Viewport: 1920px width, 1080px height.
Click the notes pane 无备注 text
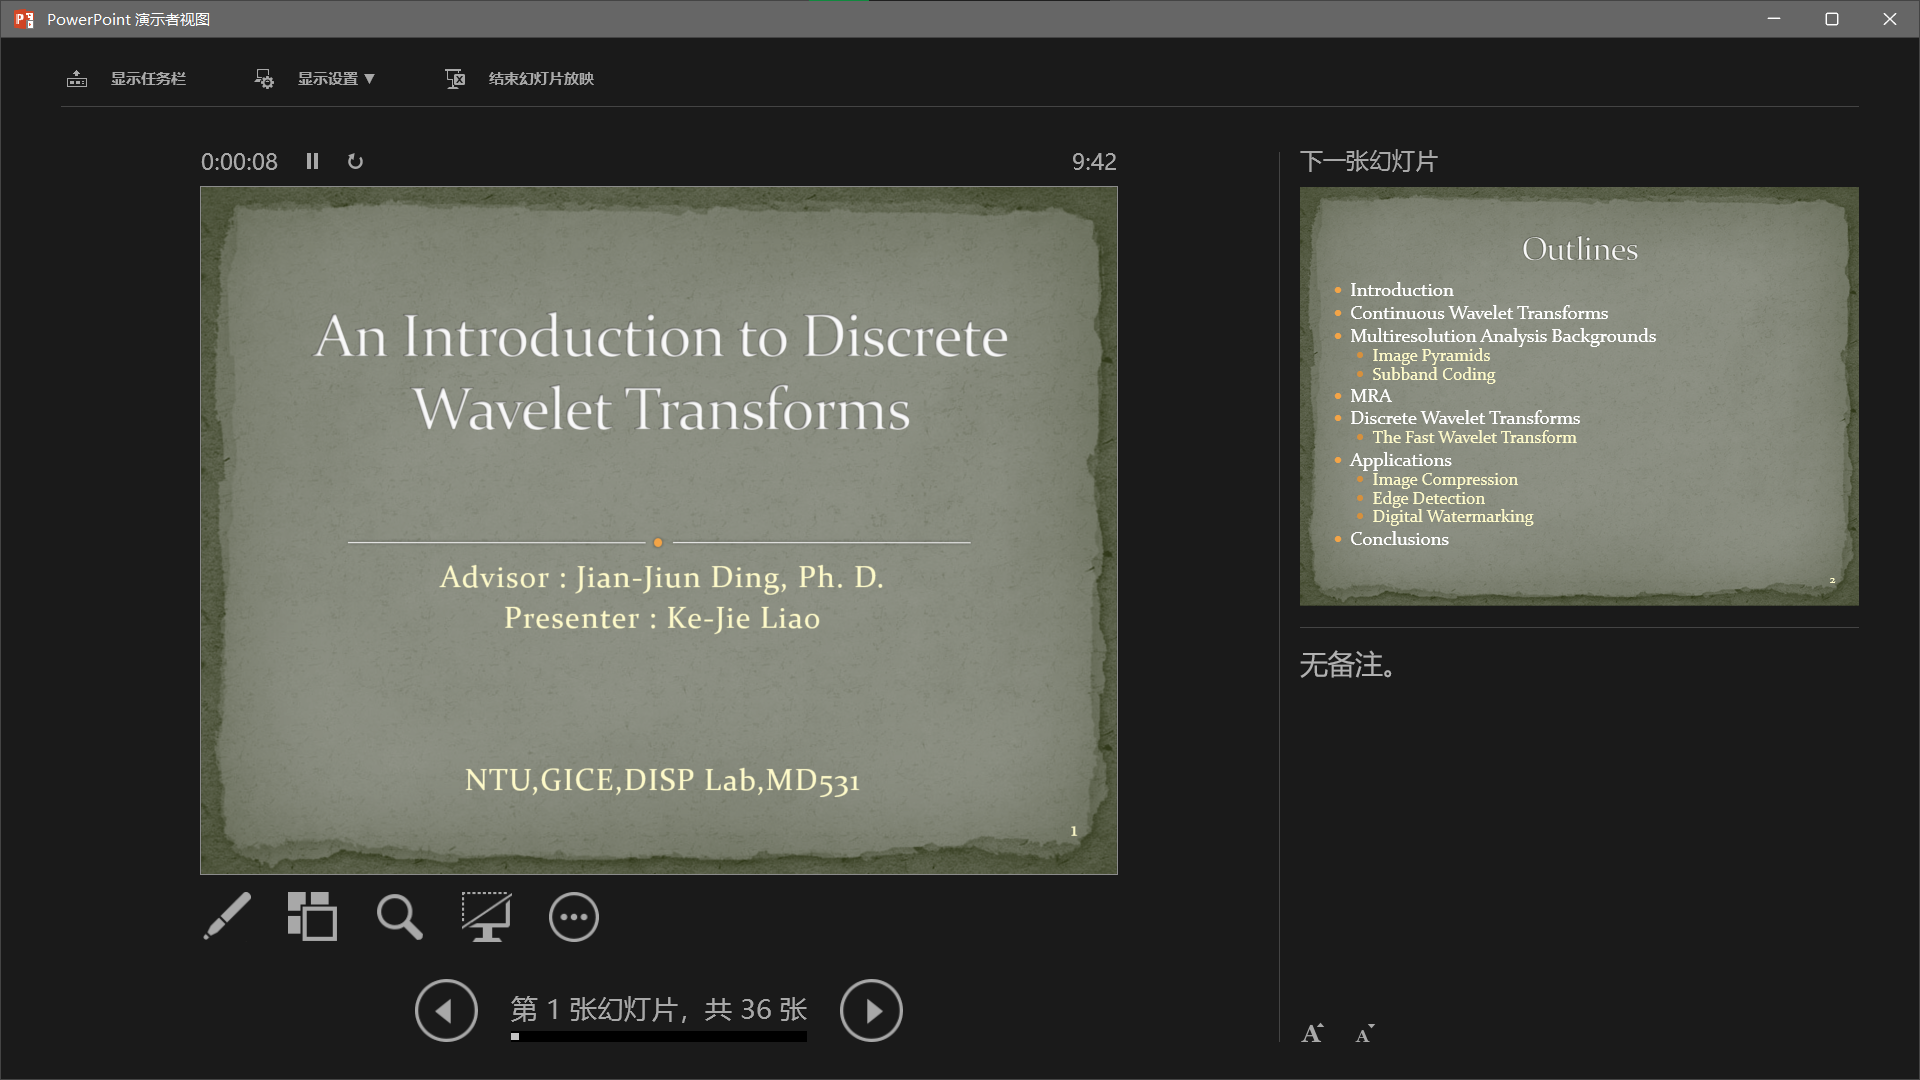coord(1348,665)
